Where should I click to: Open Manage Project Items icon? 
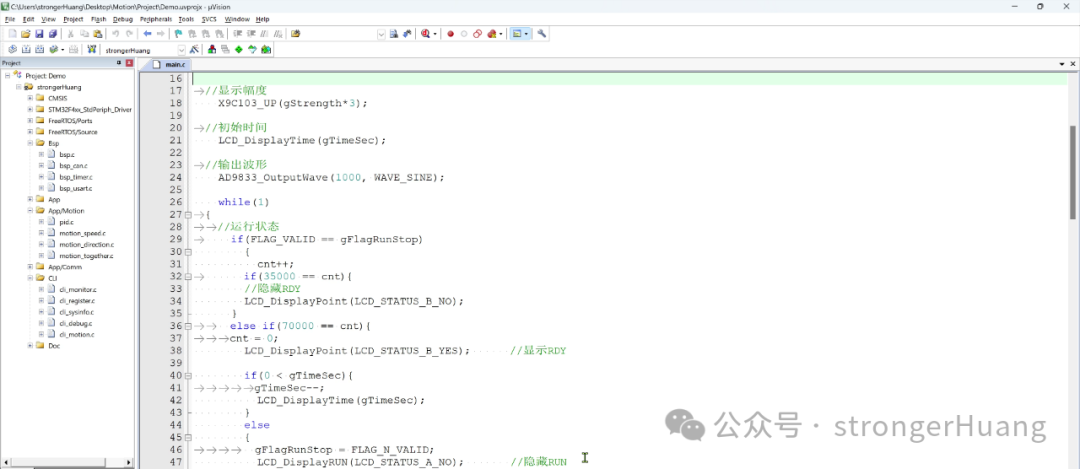click(211, 50)
